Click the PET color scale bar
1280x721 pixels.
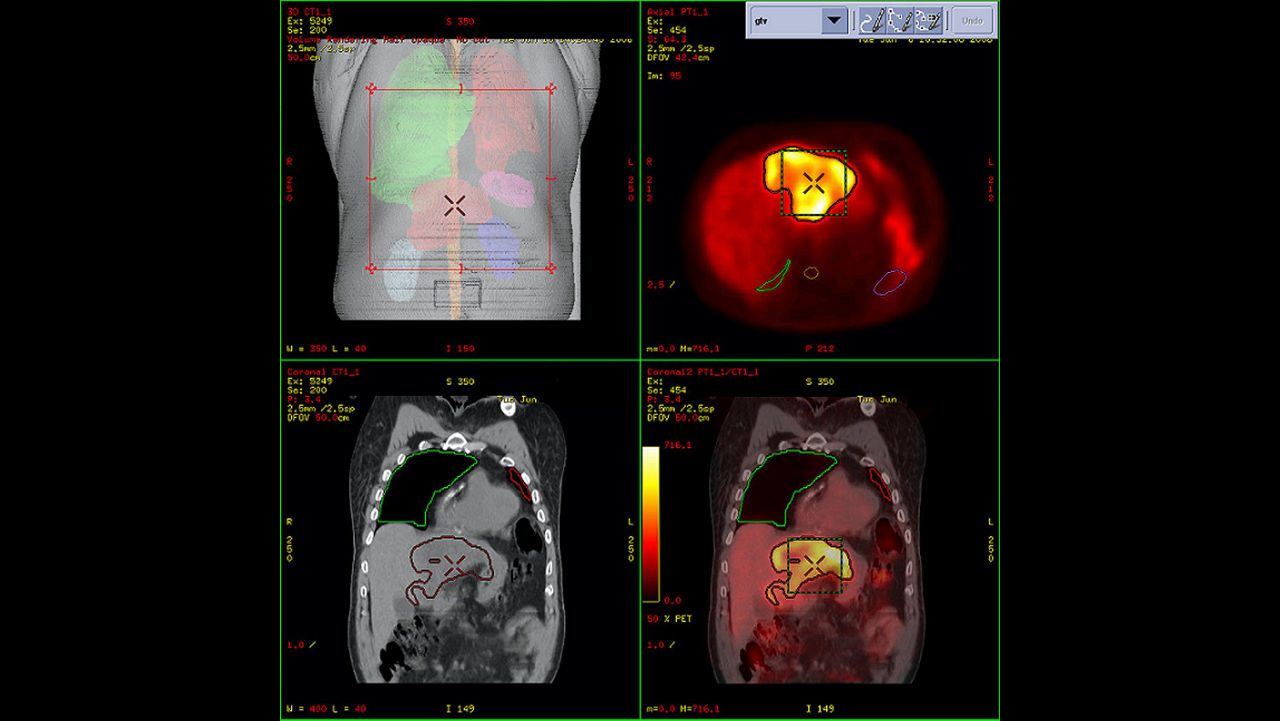click(650, 523)
